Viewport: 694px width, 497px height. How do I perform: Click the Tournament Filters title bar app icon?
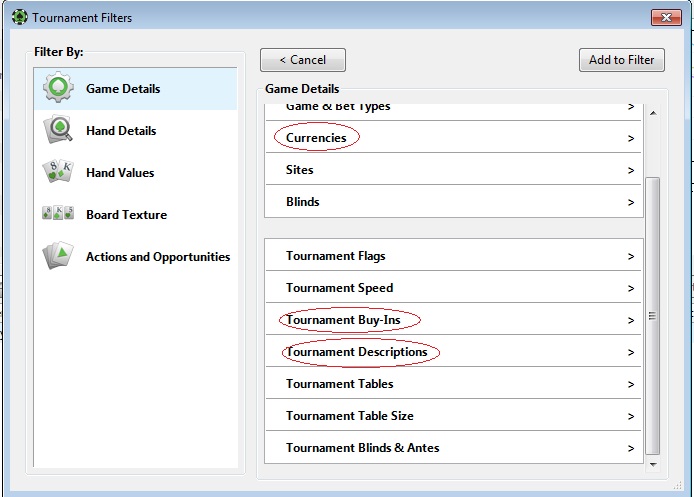(19, 18)
